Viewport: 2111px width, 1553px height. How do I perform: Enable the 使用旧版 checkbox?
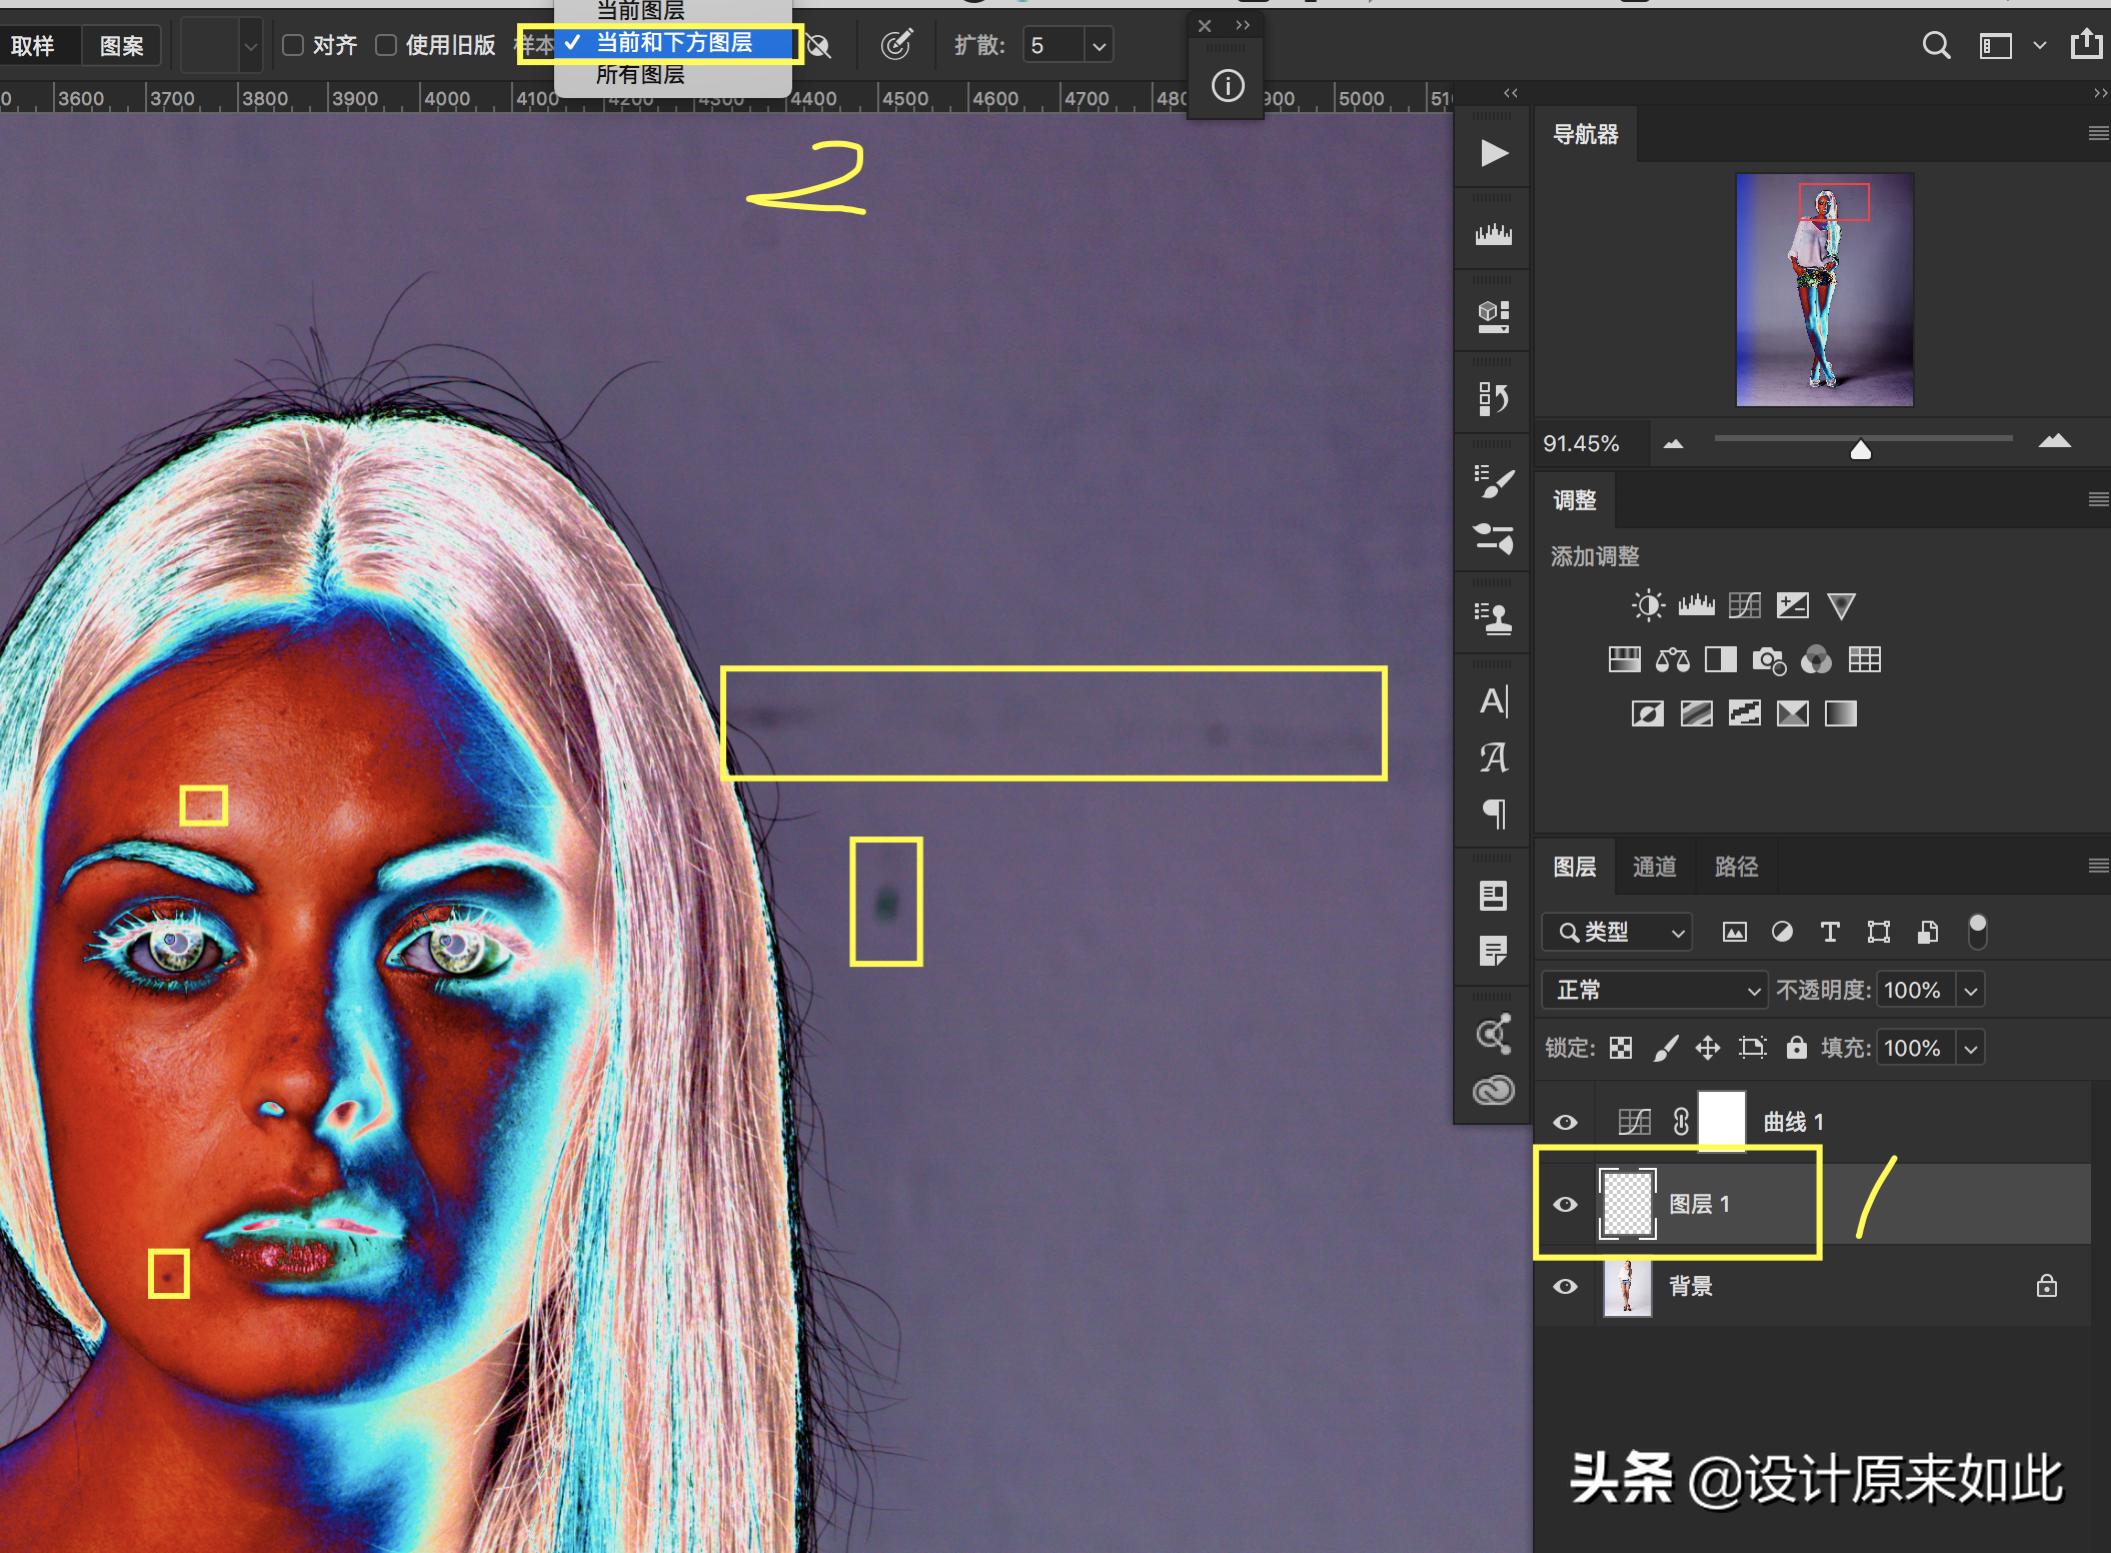coord(386,45)
